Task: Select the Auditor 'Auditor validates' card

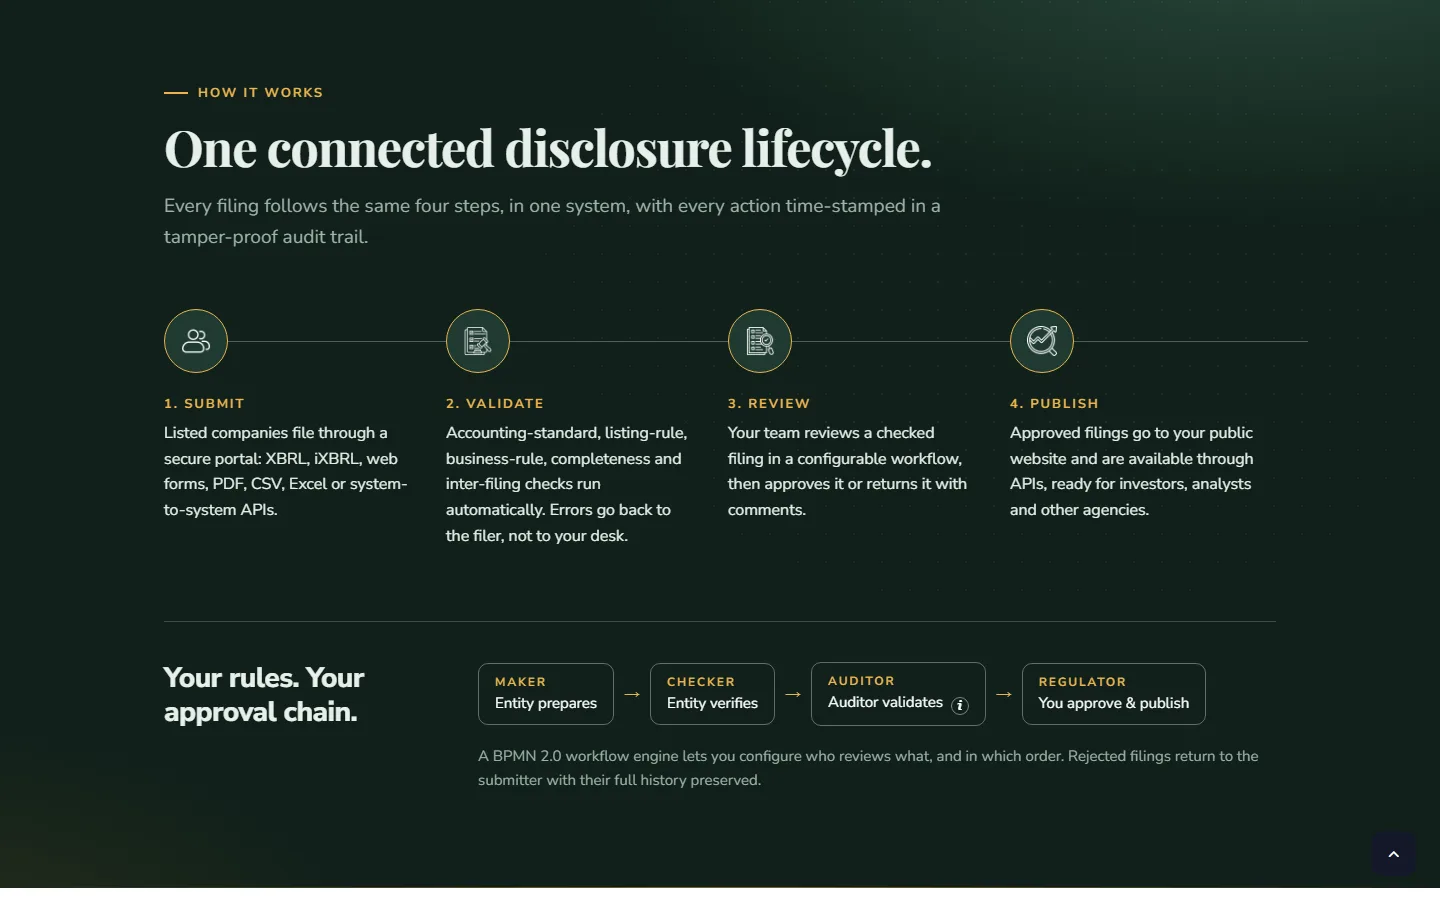Action: [x=898, y=694]
